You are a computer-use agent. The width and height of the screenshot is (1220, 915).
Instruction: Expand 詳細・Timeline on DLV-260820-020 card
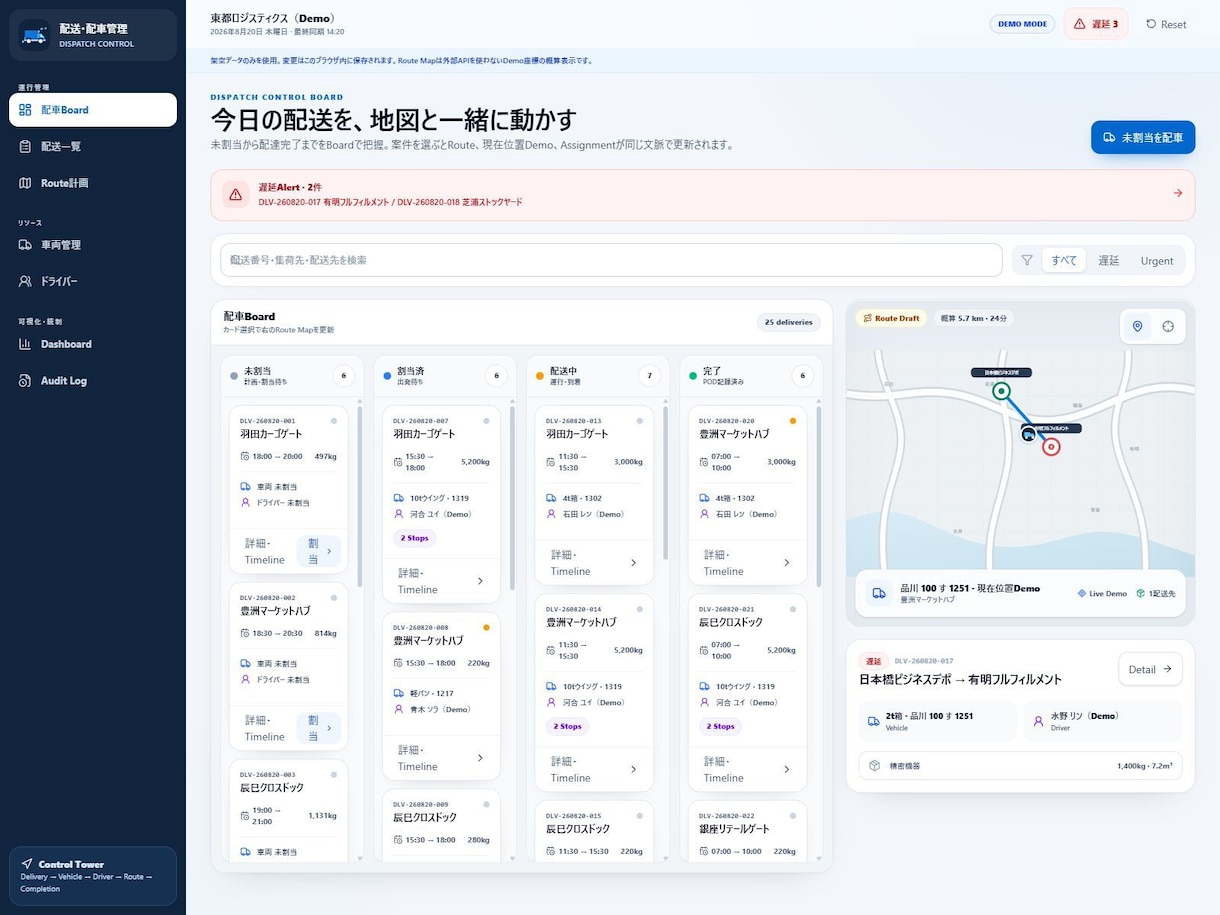tap(747, 563)
